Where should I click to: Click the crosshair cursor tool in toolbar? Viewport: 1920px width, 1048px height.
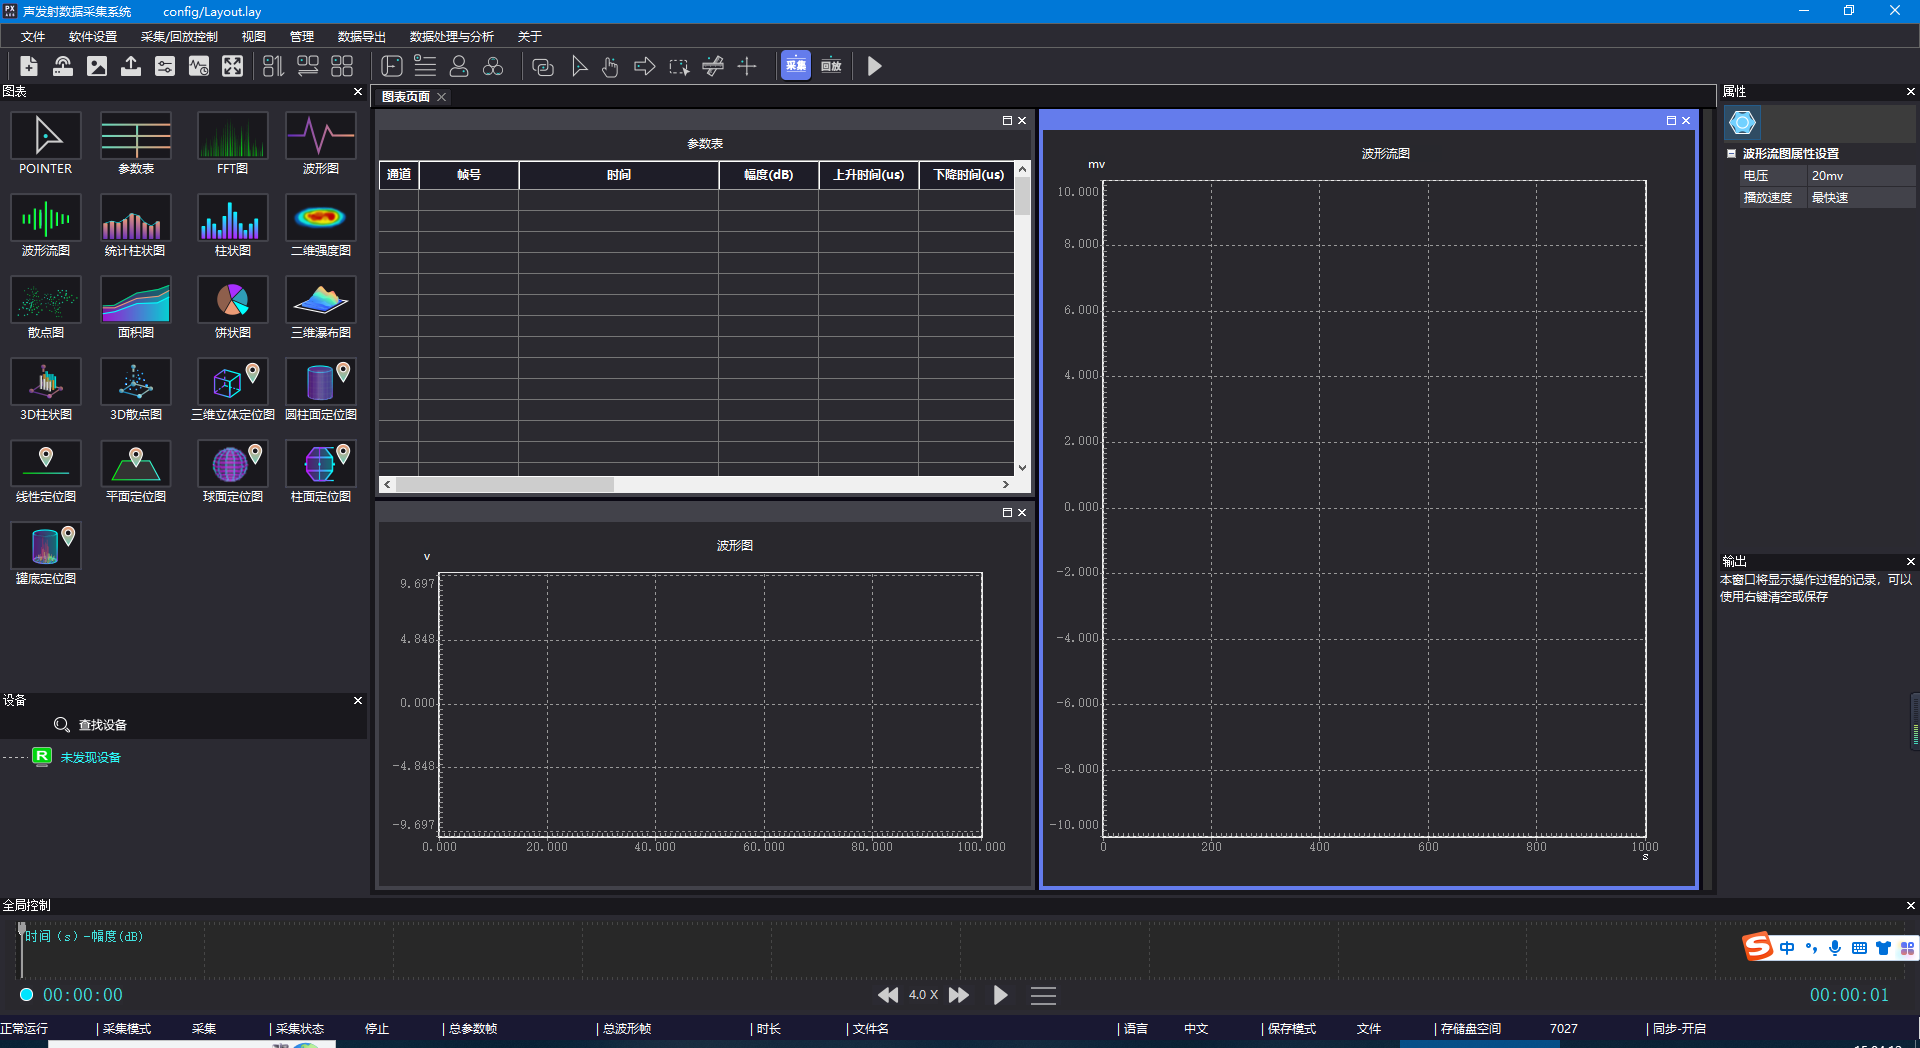click(x=747, y=67)
